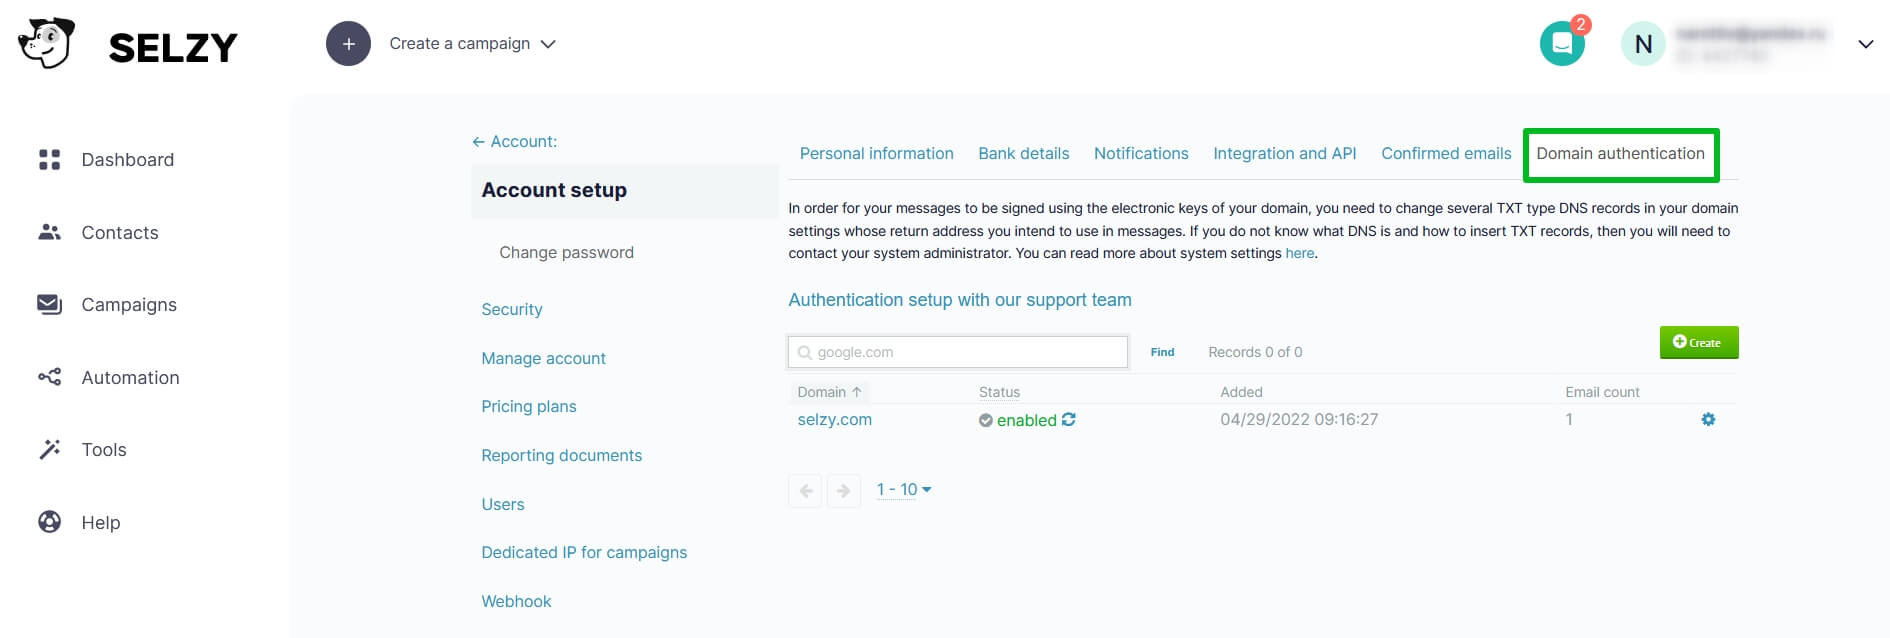This screenshot has width=1890, height=638.
Task: Open Tools in the sidebar
Action: click(104, 450)
